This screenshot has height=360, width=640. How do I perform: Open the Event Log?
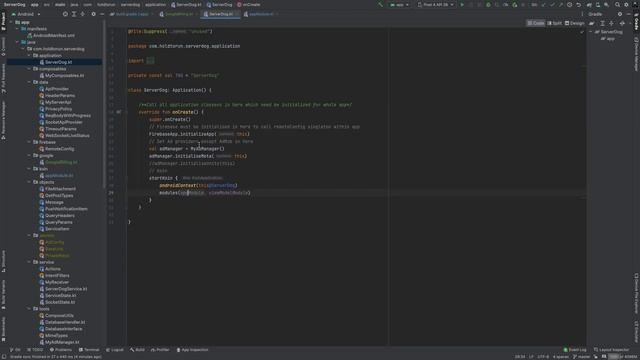[x=575, y=350]
